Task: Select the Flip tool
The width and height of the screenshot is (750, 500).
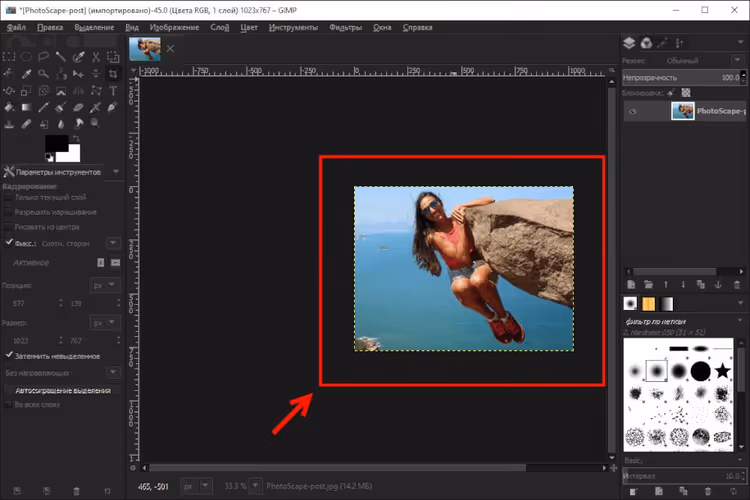Action: coord(78,90)
